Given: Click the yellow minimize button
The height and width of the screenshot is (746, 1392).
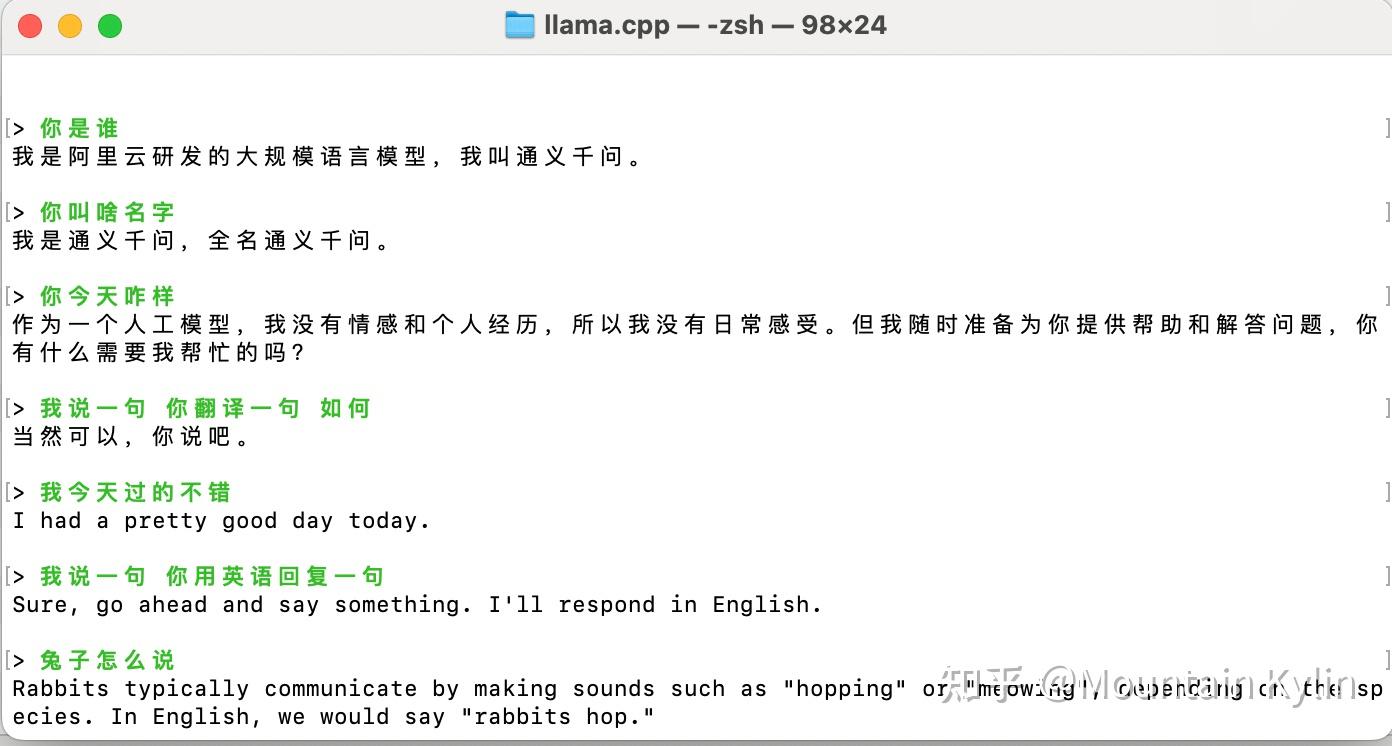Looking at the screenshot, I should (69, 25).
